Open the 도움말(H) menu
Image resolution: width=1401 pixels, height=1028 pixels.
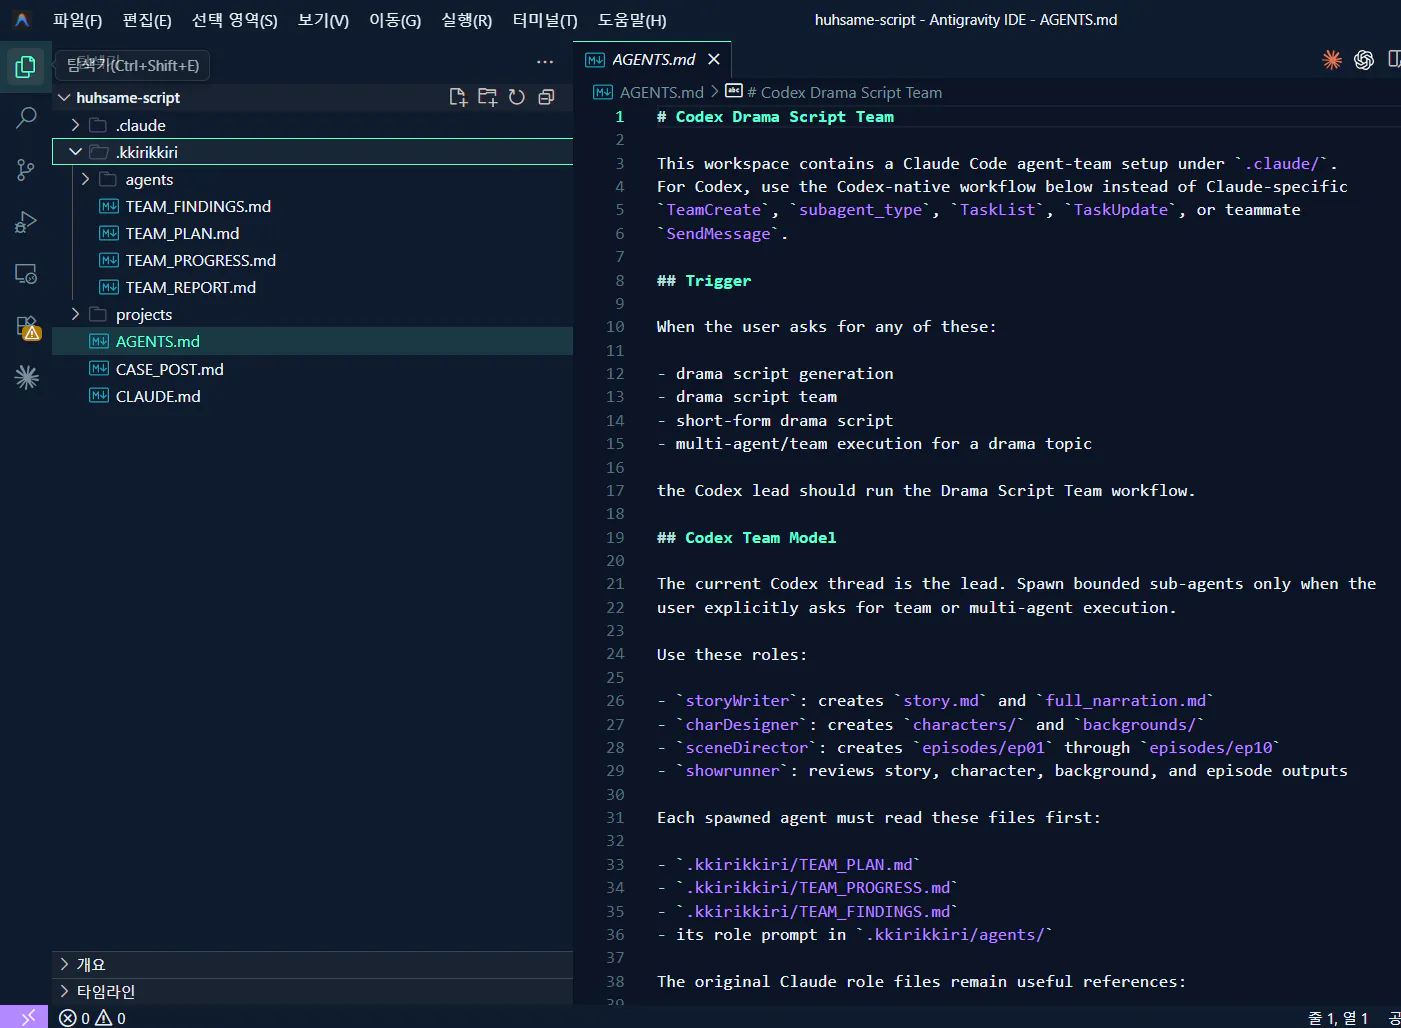pyautogui.click(x=632, y=20)
